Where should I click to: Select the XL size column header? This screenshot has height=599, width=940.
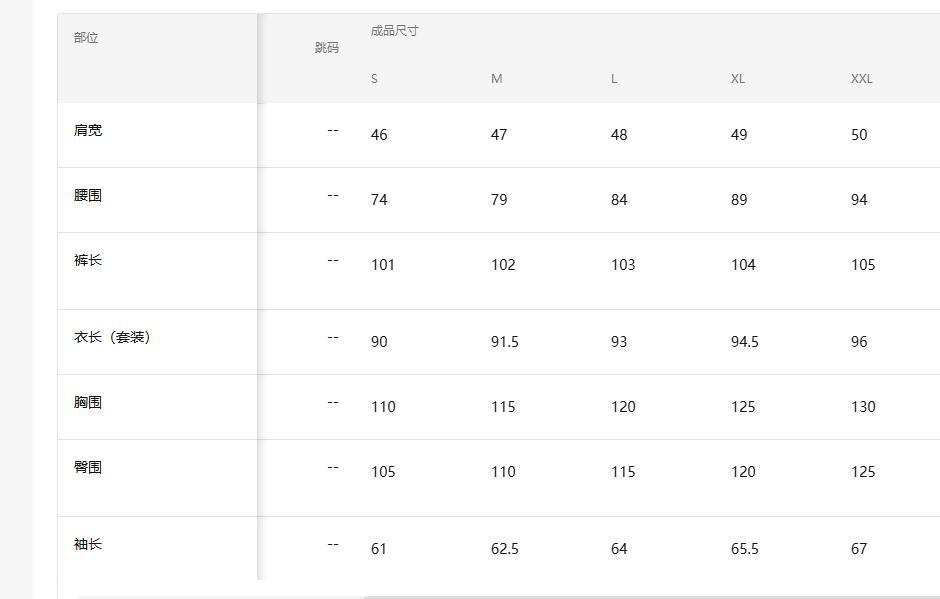(x=737, y=79)
